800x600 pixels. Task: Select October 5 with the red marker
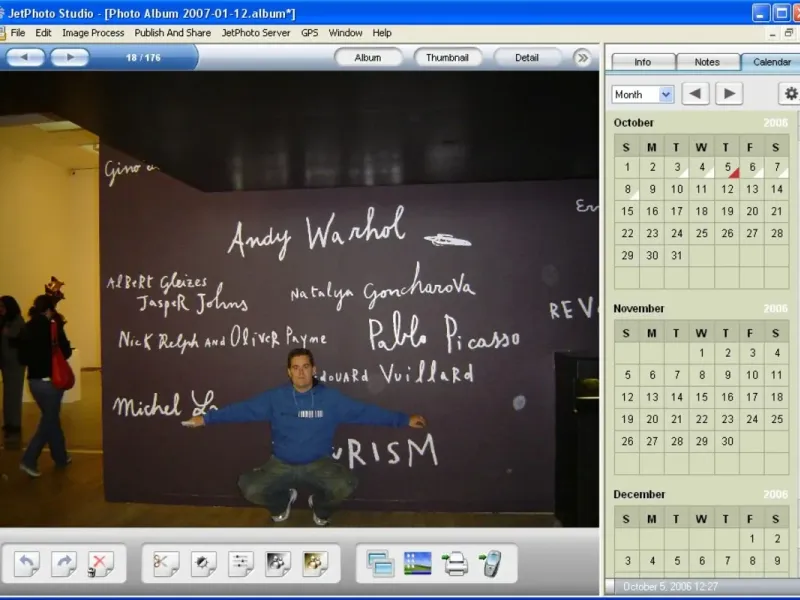click(x=727, y=167)
